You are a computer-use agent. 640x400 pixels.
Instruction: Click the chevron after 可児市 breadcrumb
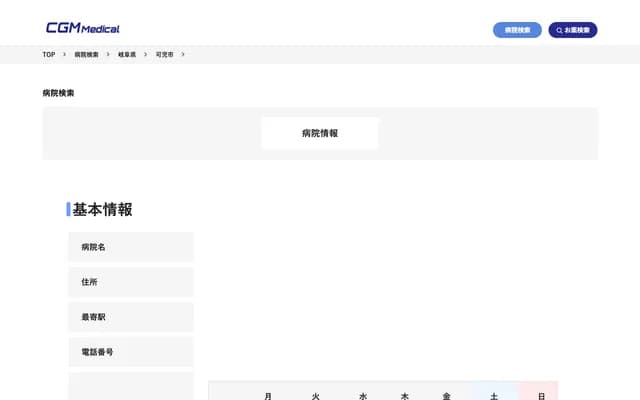pyautogui.click(x=183, y=54)
